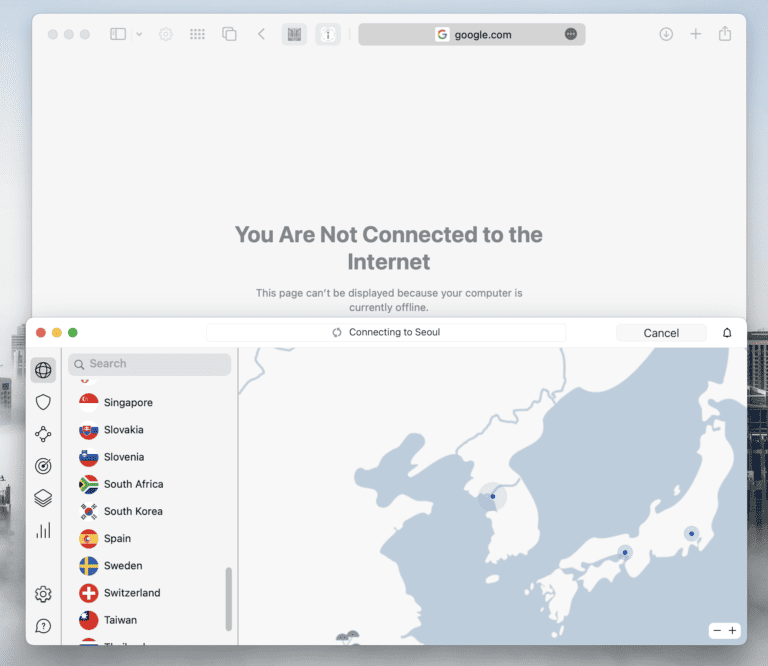Open the notifications bell icon

(727, 333)
